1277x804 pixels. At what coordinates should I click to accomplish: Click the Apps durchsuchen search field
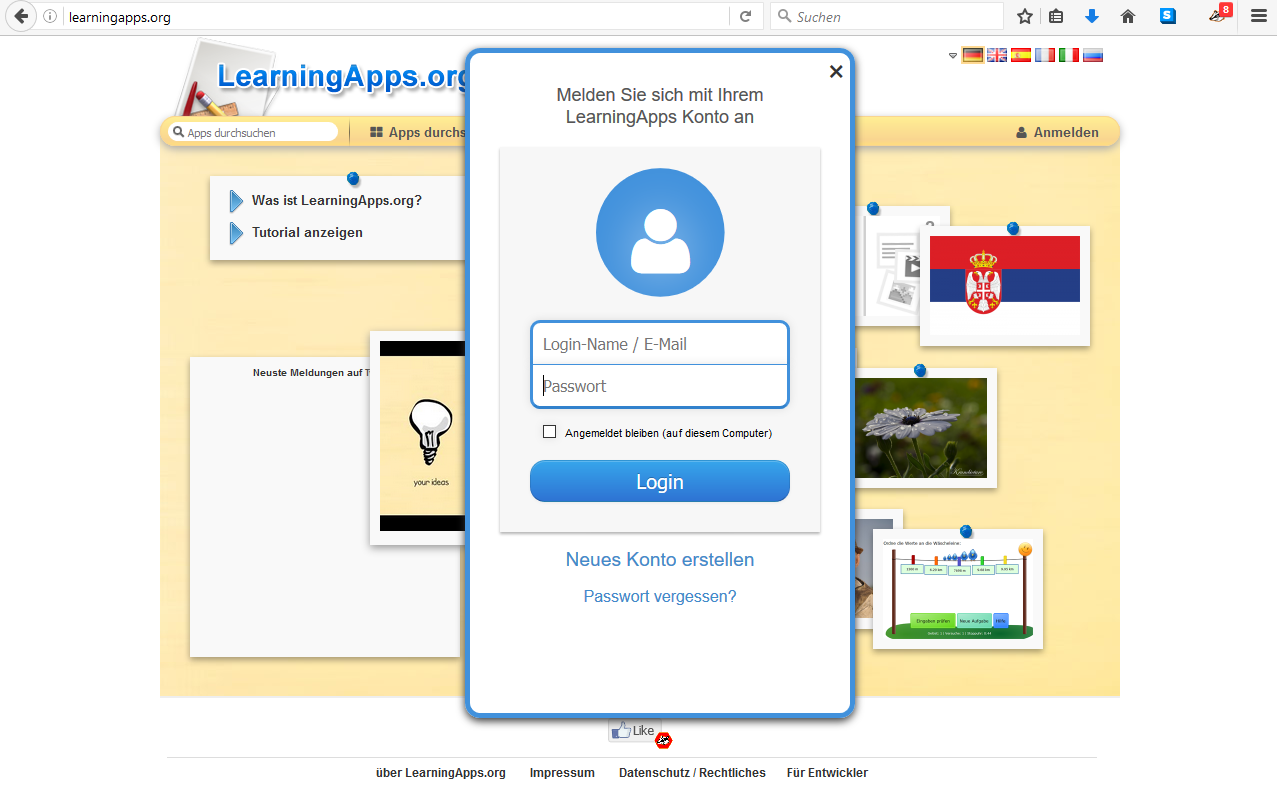253,132
